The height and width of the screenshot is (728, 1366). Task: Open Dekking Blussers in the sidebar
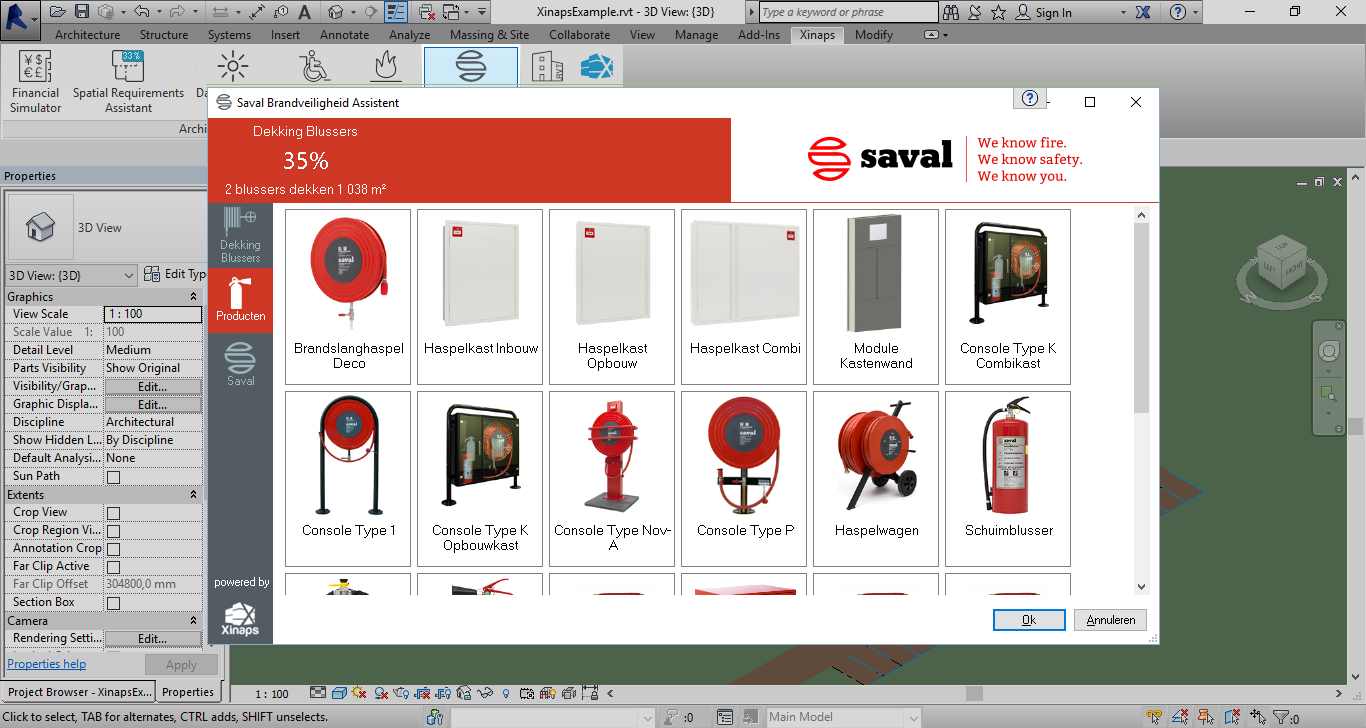click(240, 236)
